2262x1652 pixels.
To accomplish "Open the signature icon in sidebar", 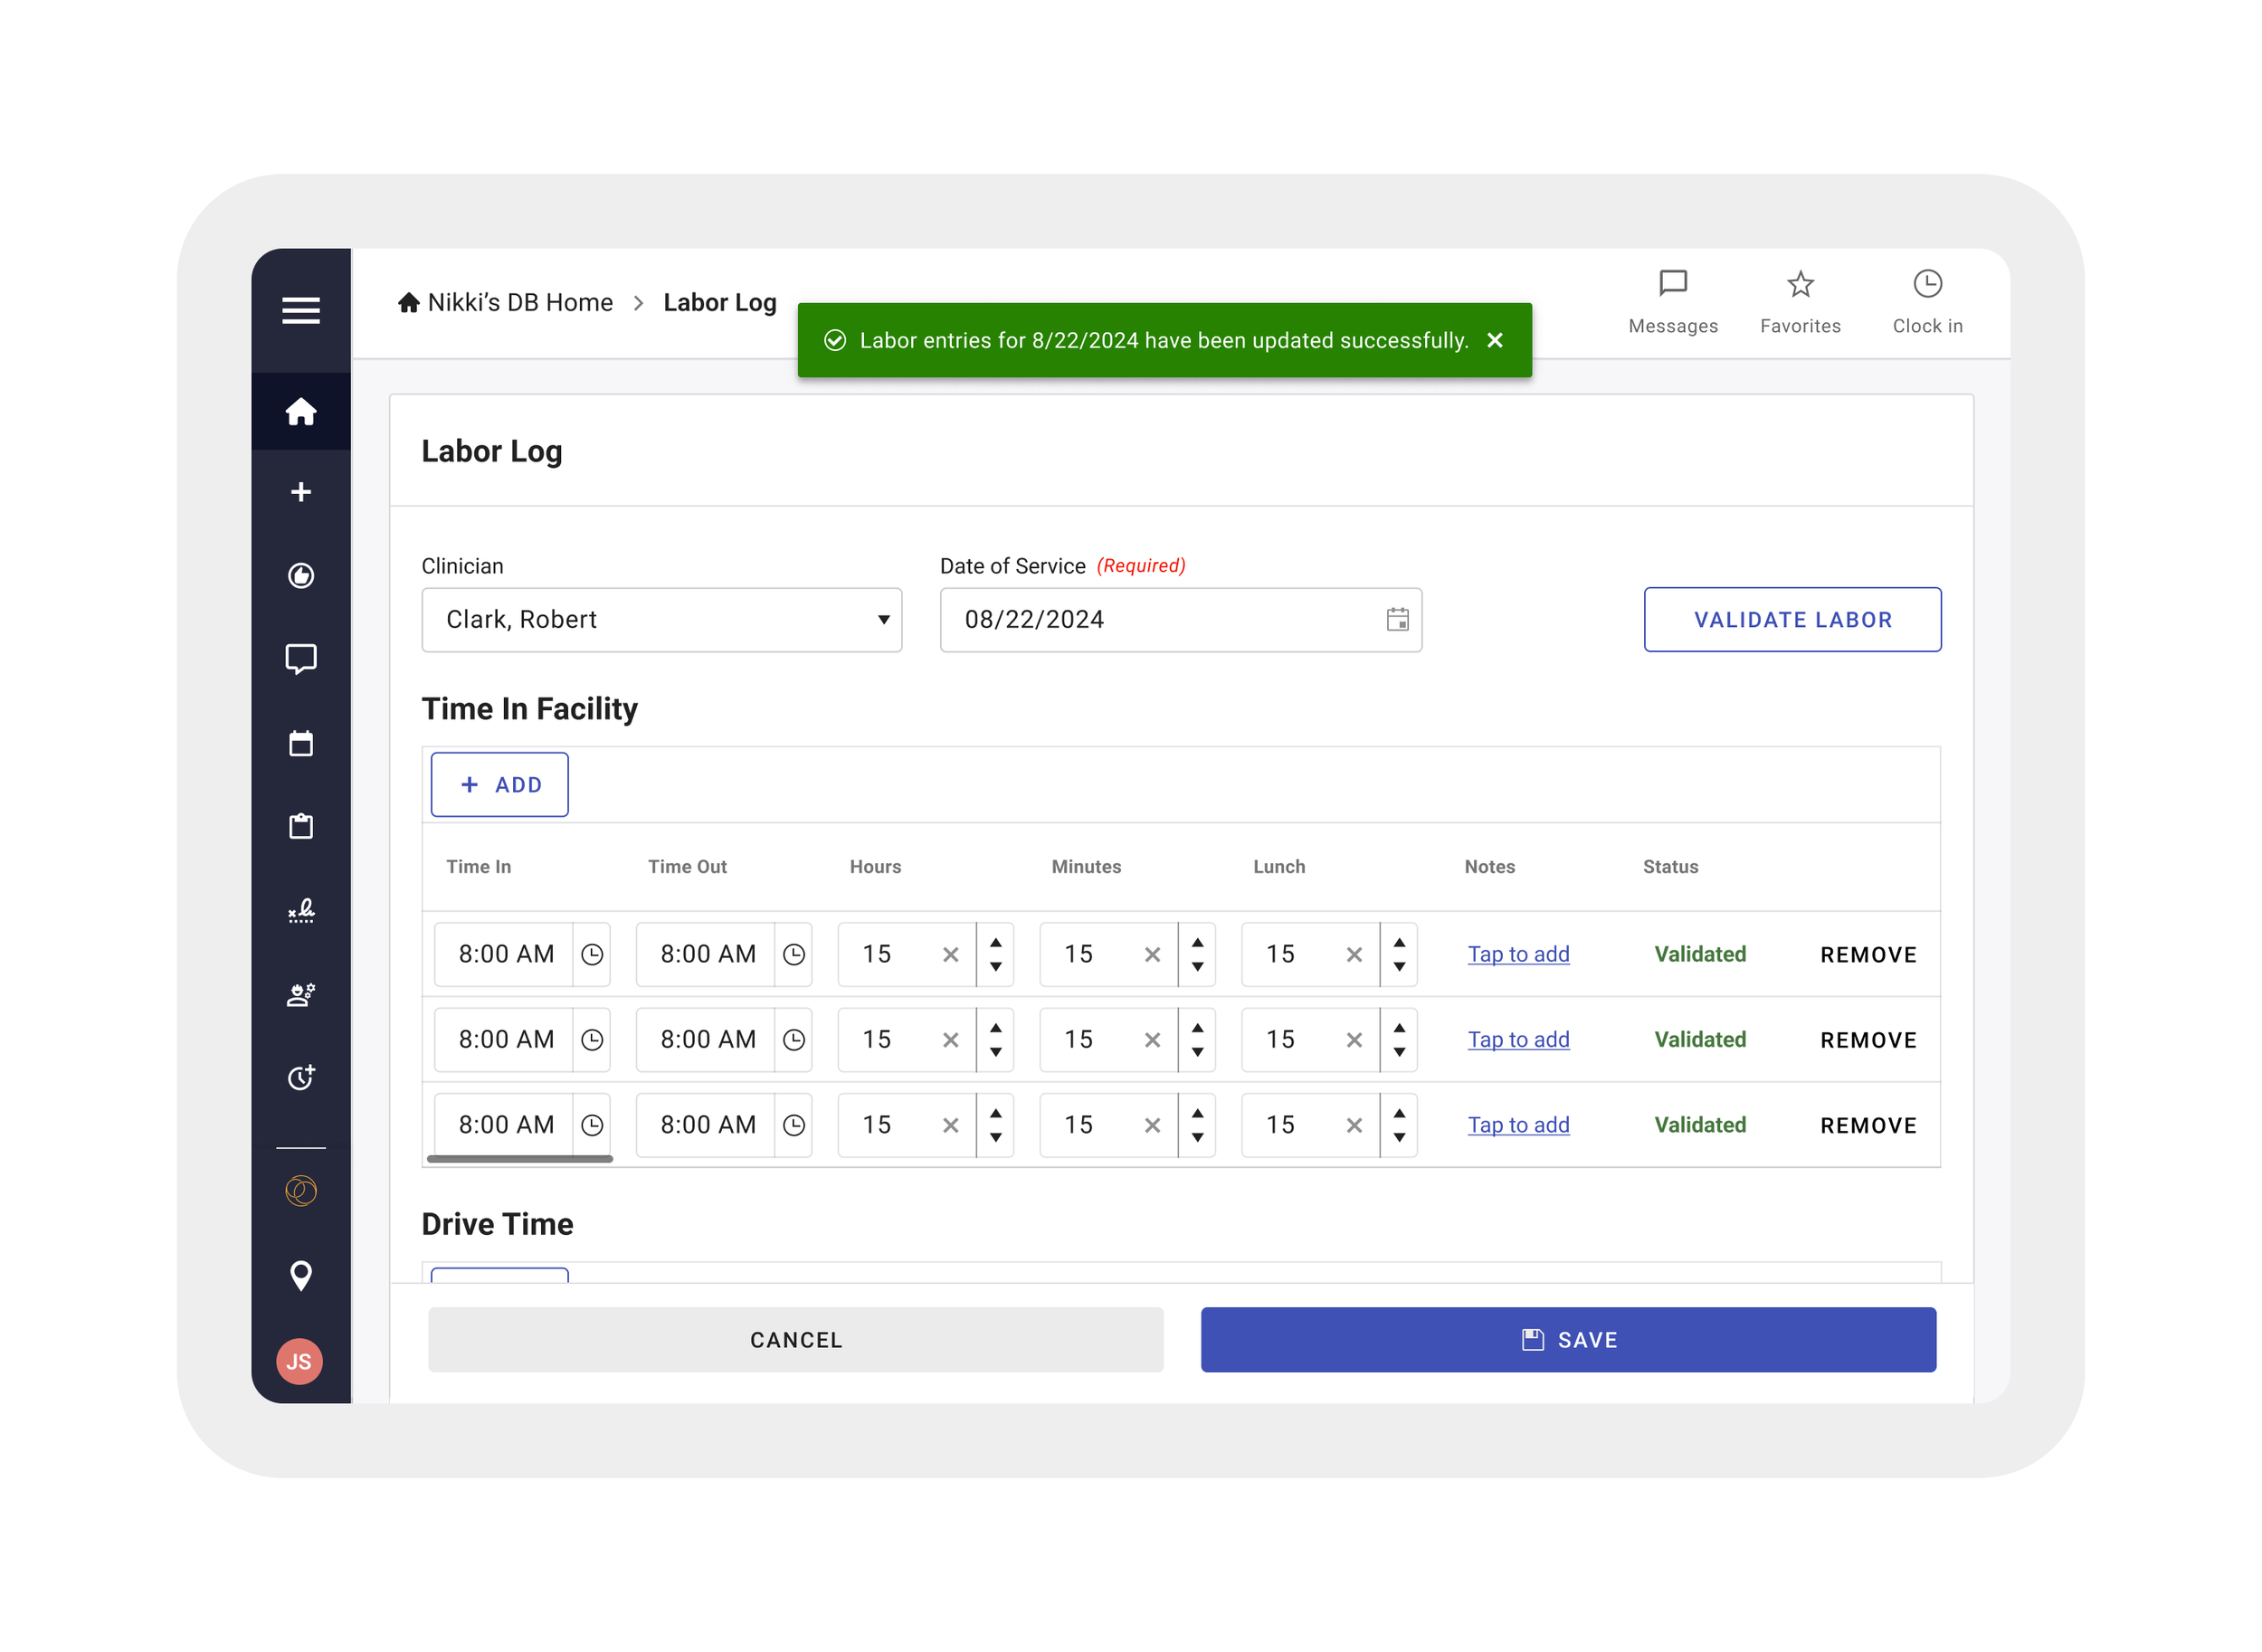I will click(x=300, y=910).
